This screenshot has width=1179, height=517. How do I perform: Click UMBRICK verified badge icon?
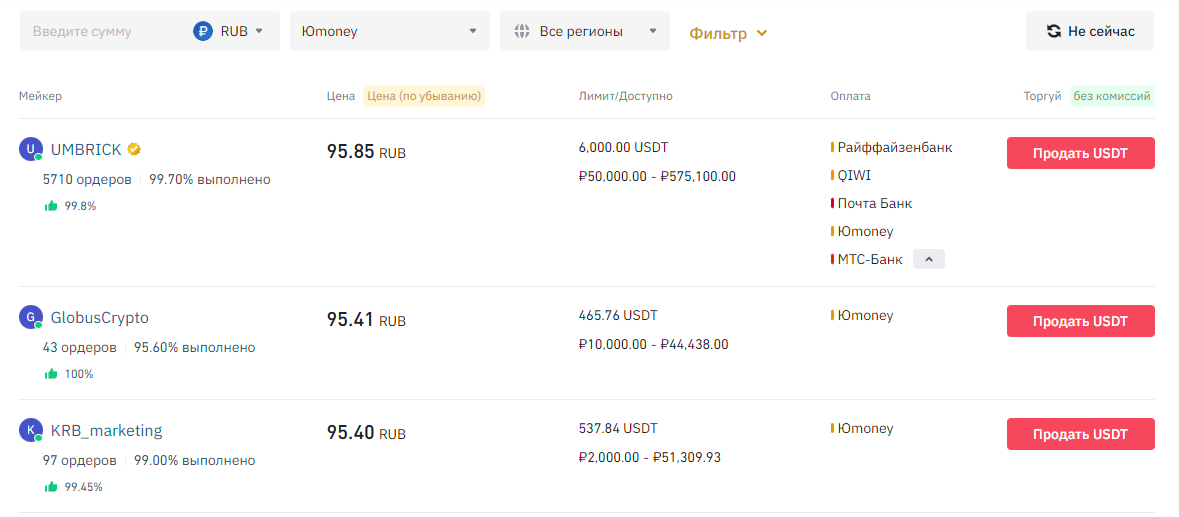click(x=133, y=150)
